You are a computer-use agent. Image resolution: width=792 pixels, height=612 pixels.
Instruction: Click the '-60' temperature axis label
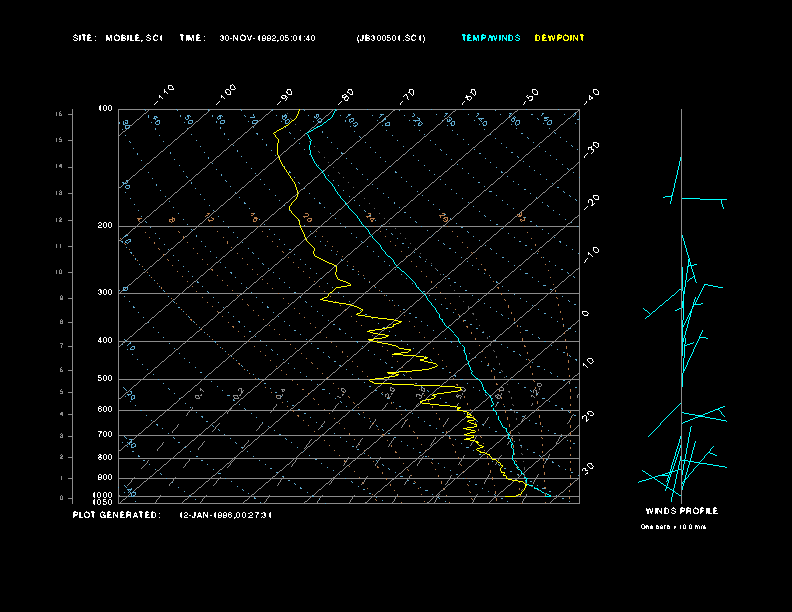coord(469,96)
